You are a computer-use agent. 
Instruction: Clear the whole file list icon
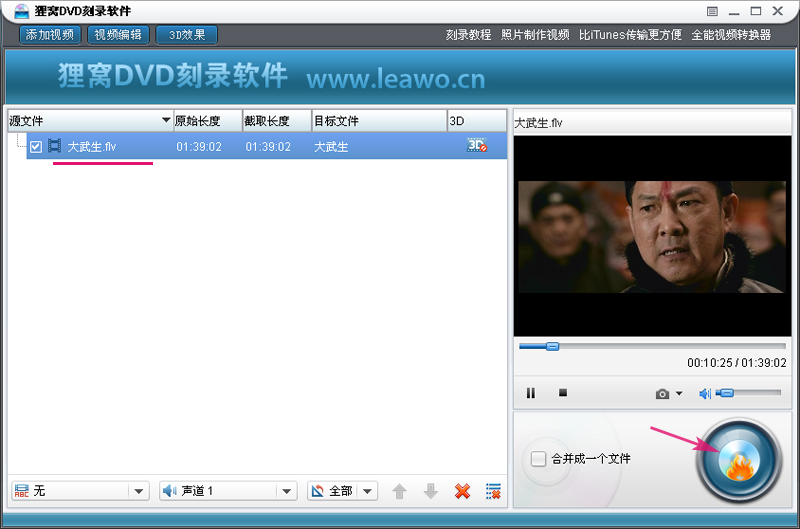click(493, 491)
